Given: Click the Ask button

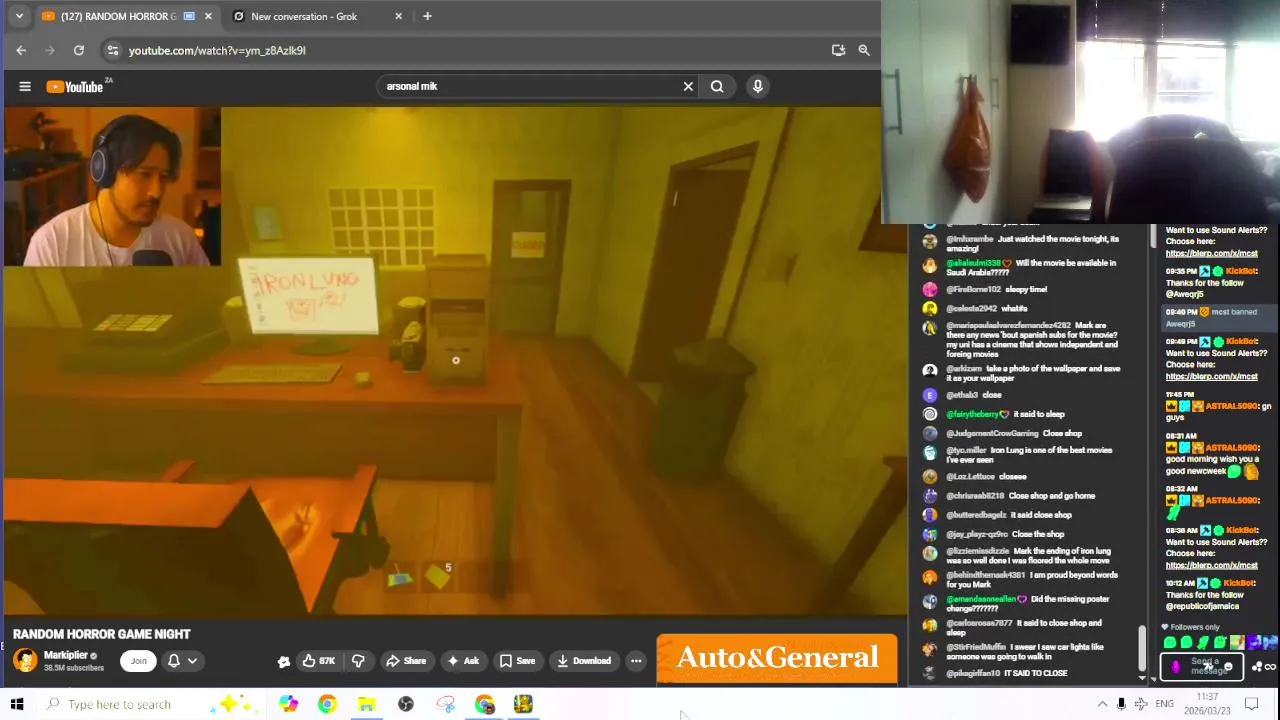Looking at the screenshot, I should [463, 661].
